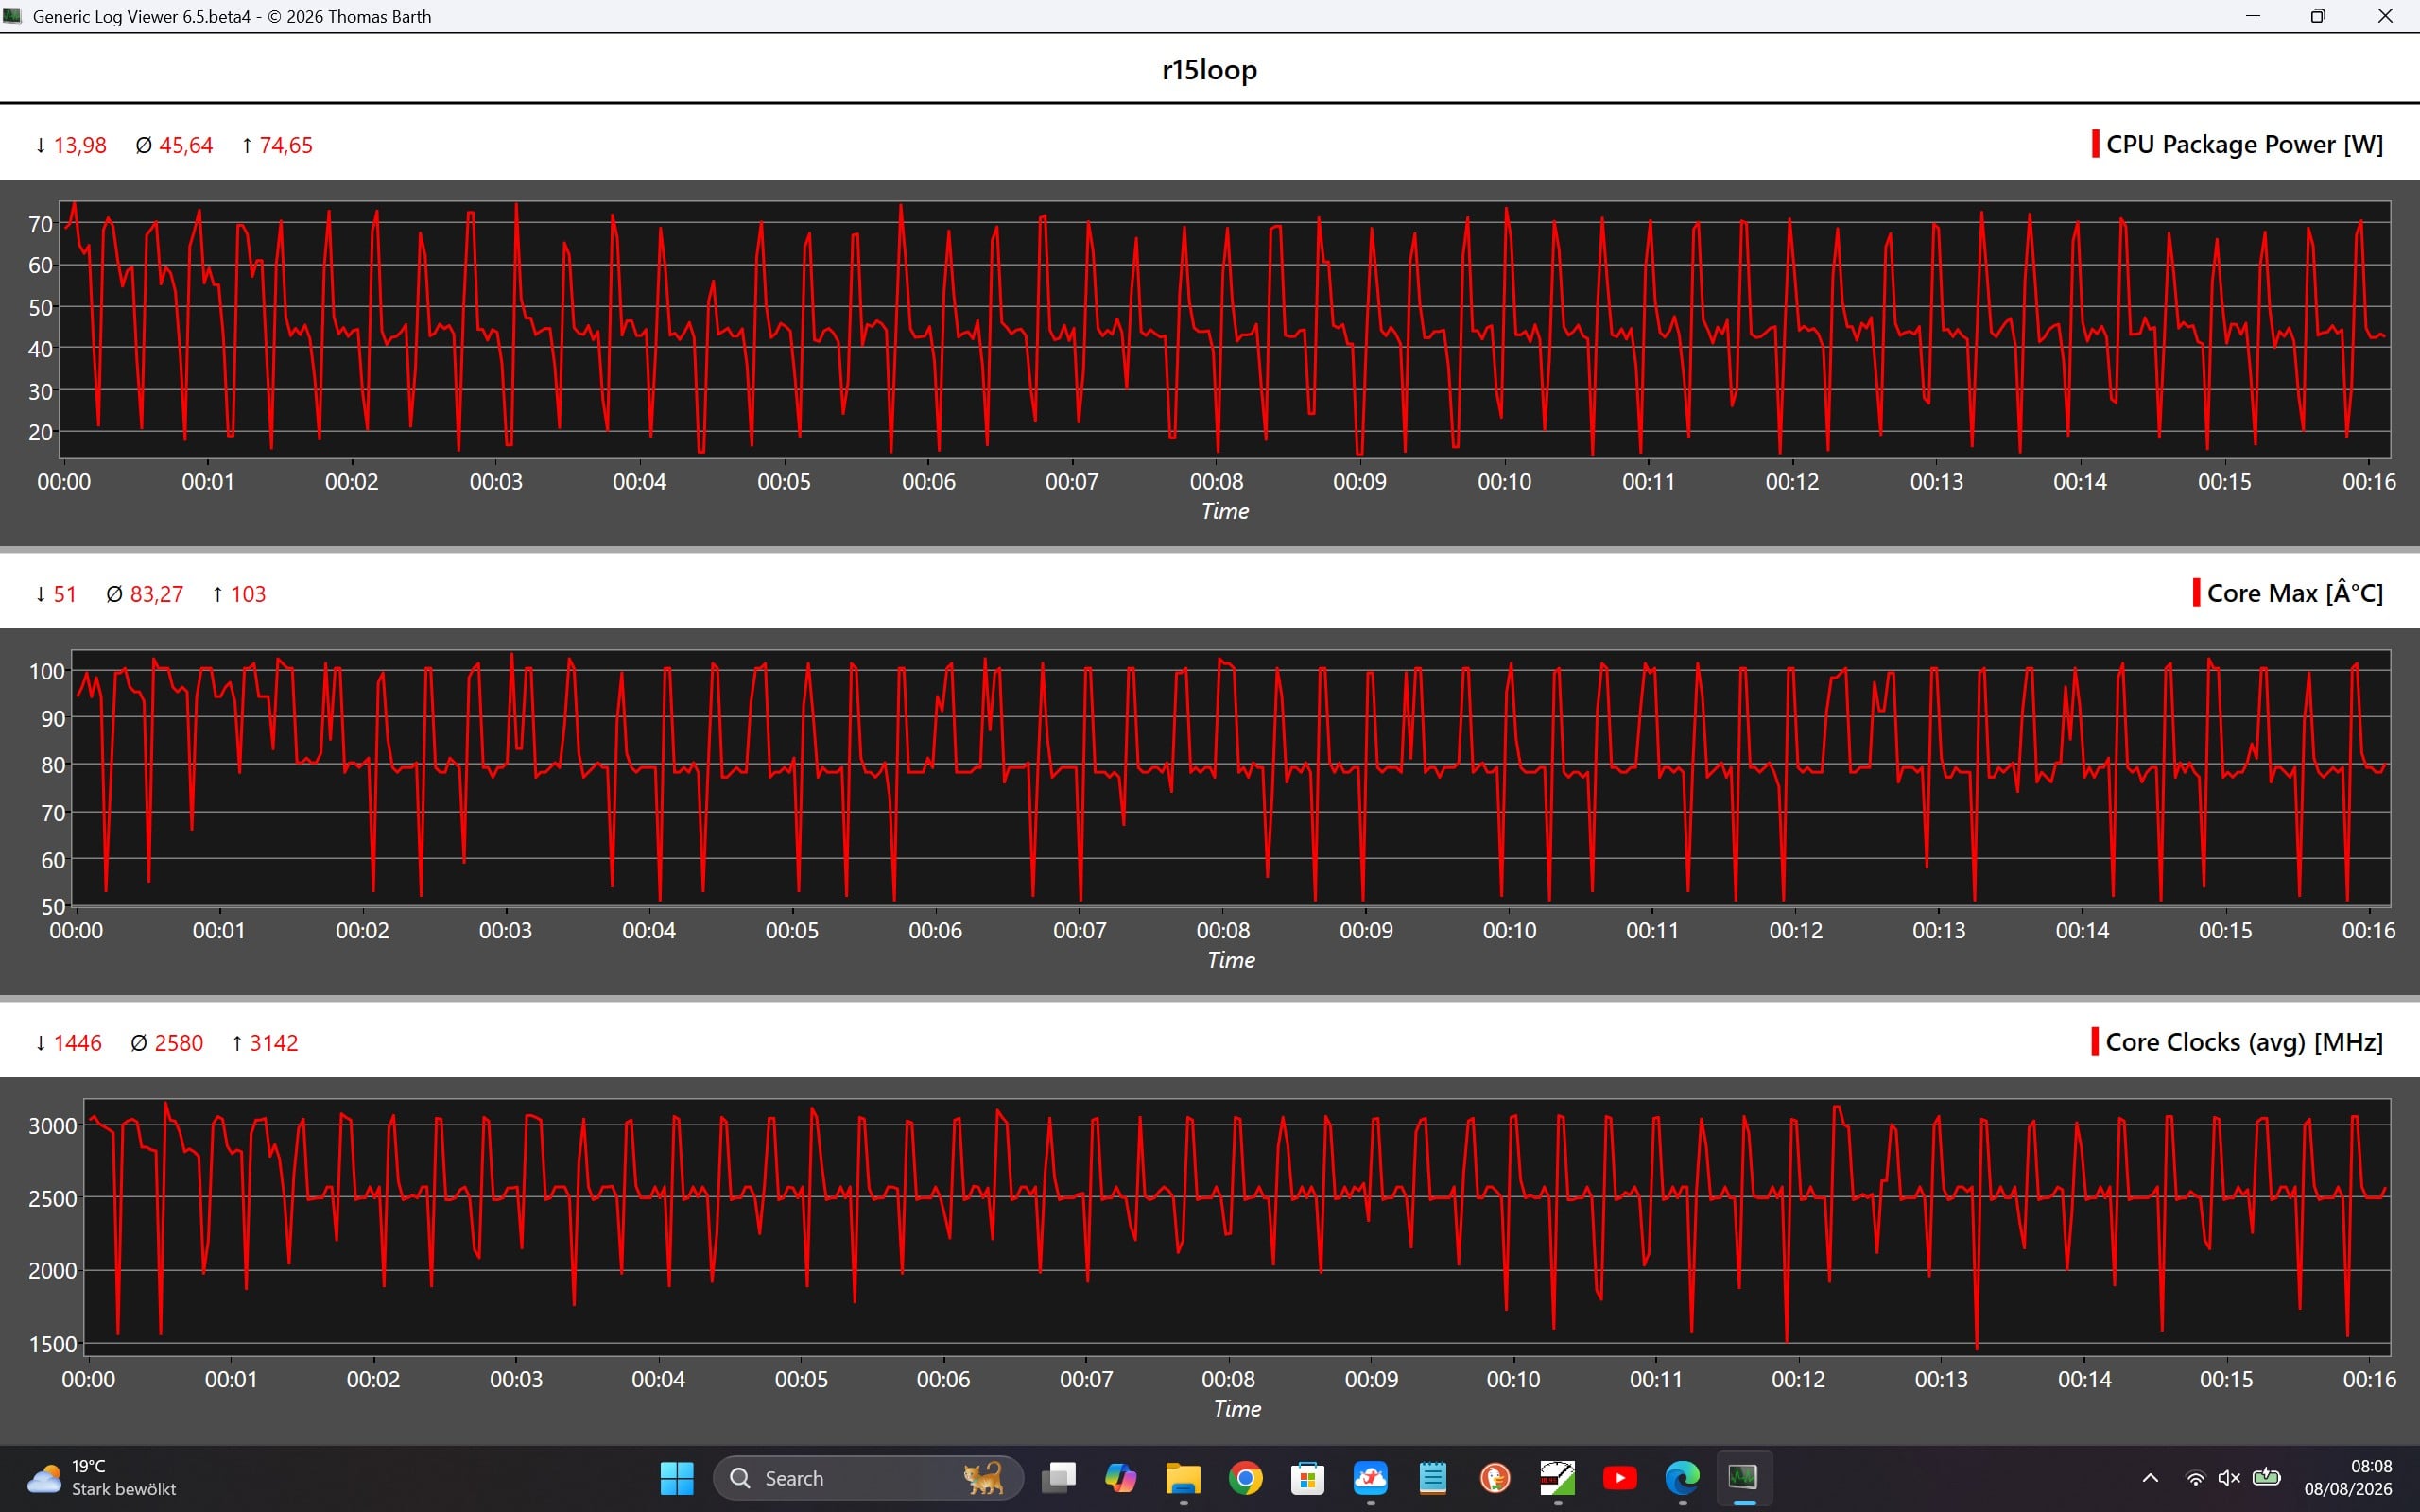Open File Explorer from the taskbar

[1183, 1478]
